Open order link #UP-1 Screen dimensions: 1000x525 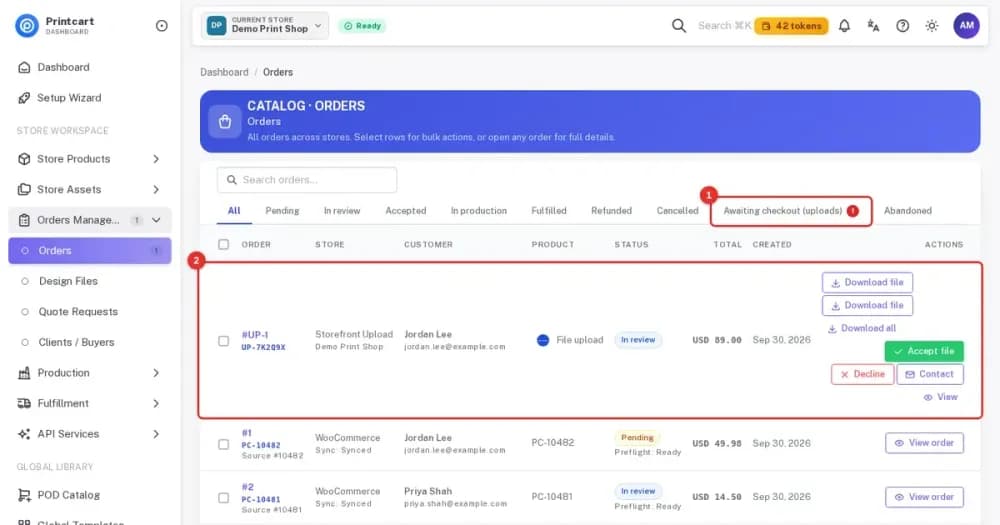tap(254, 334)
